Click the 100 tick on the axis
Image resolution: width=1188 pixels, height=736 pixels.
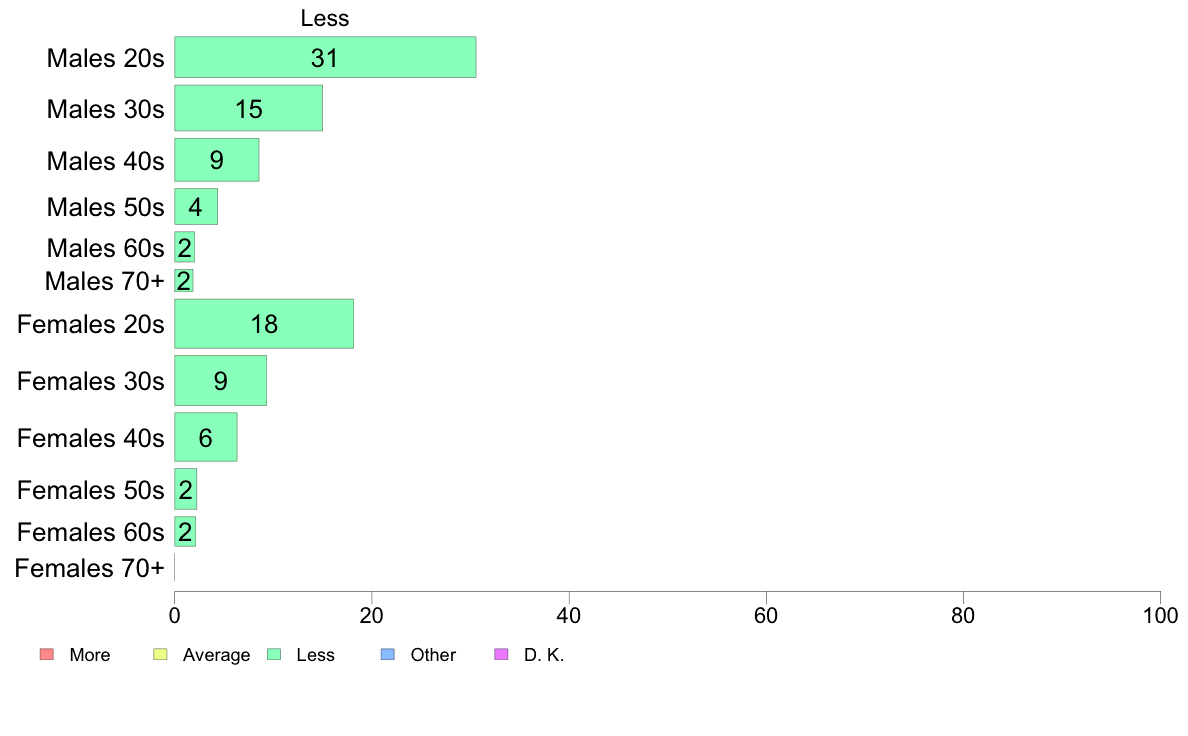[1160, 614]
